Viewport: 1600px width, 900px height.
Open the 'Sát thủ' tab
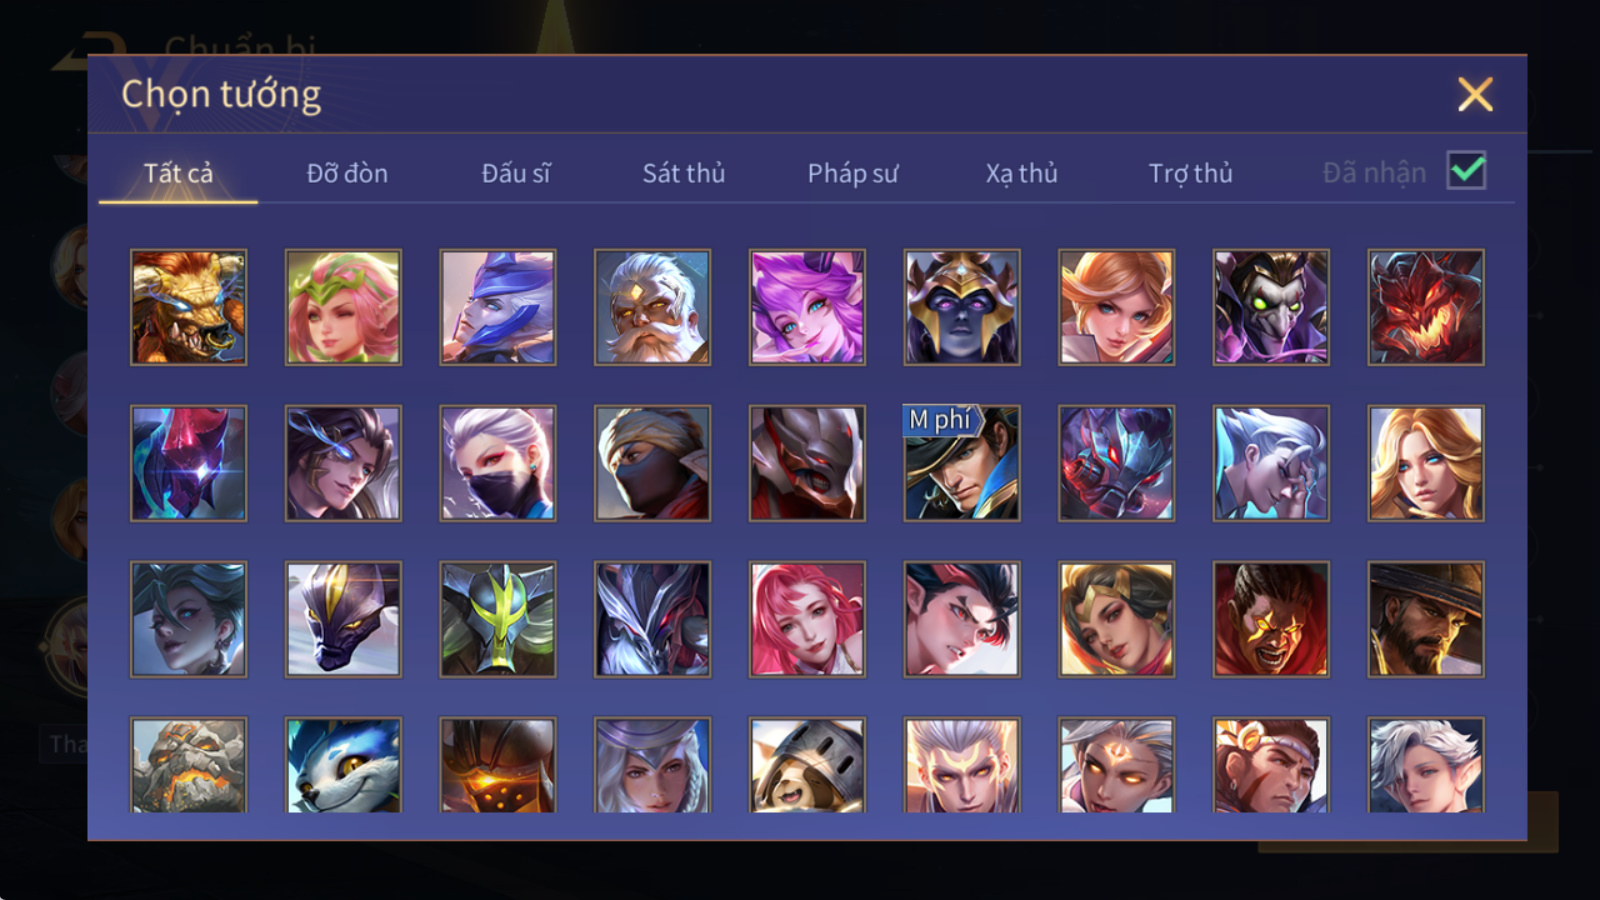(683, 173)
